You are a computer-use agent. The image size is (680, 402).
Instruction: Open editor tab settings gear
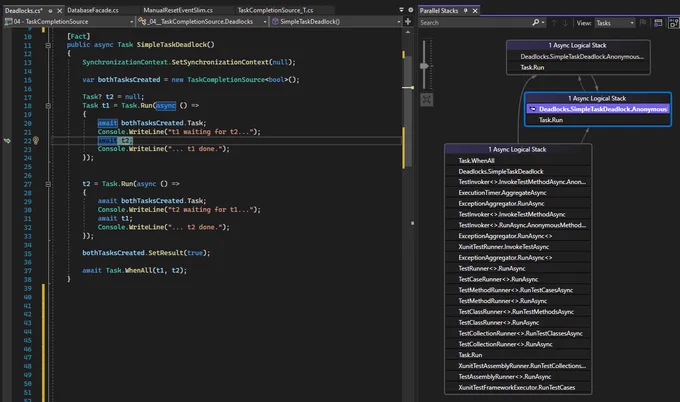click(410, 10)
